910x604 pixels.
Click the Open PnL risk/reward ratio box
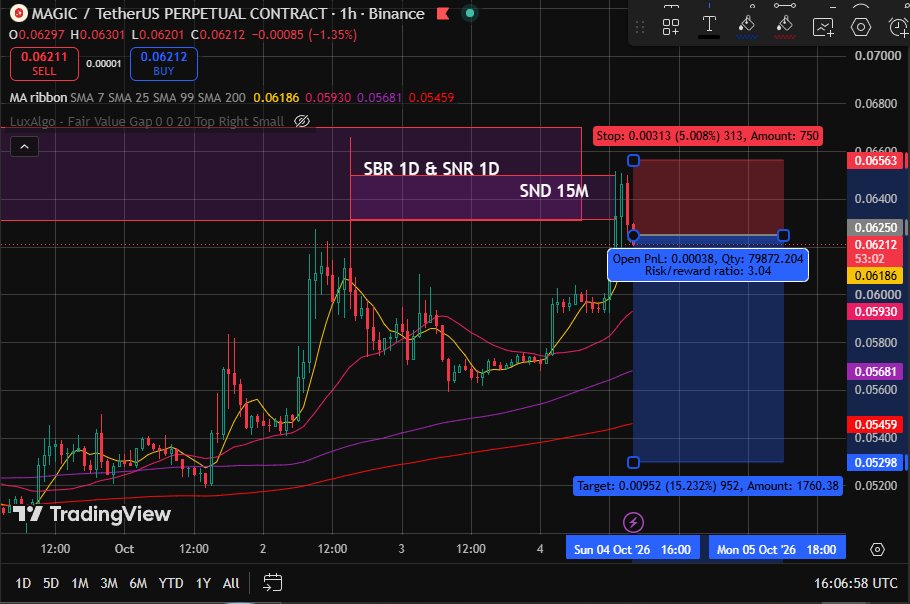pos(708,265)
